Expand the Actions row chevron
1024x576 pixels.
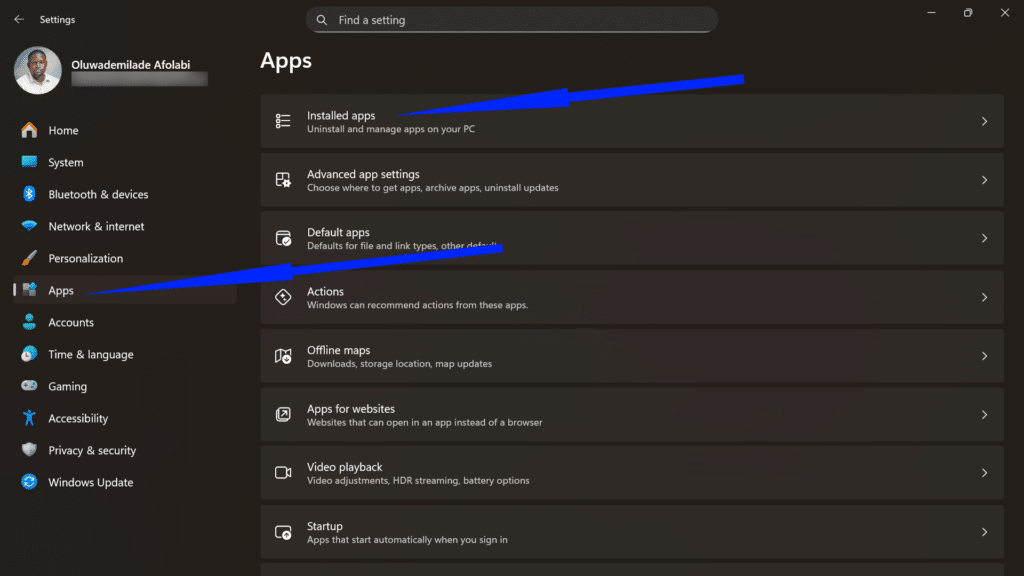(984, 297)
